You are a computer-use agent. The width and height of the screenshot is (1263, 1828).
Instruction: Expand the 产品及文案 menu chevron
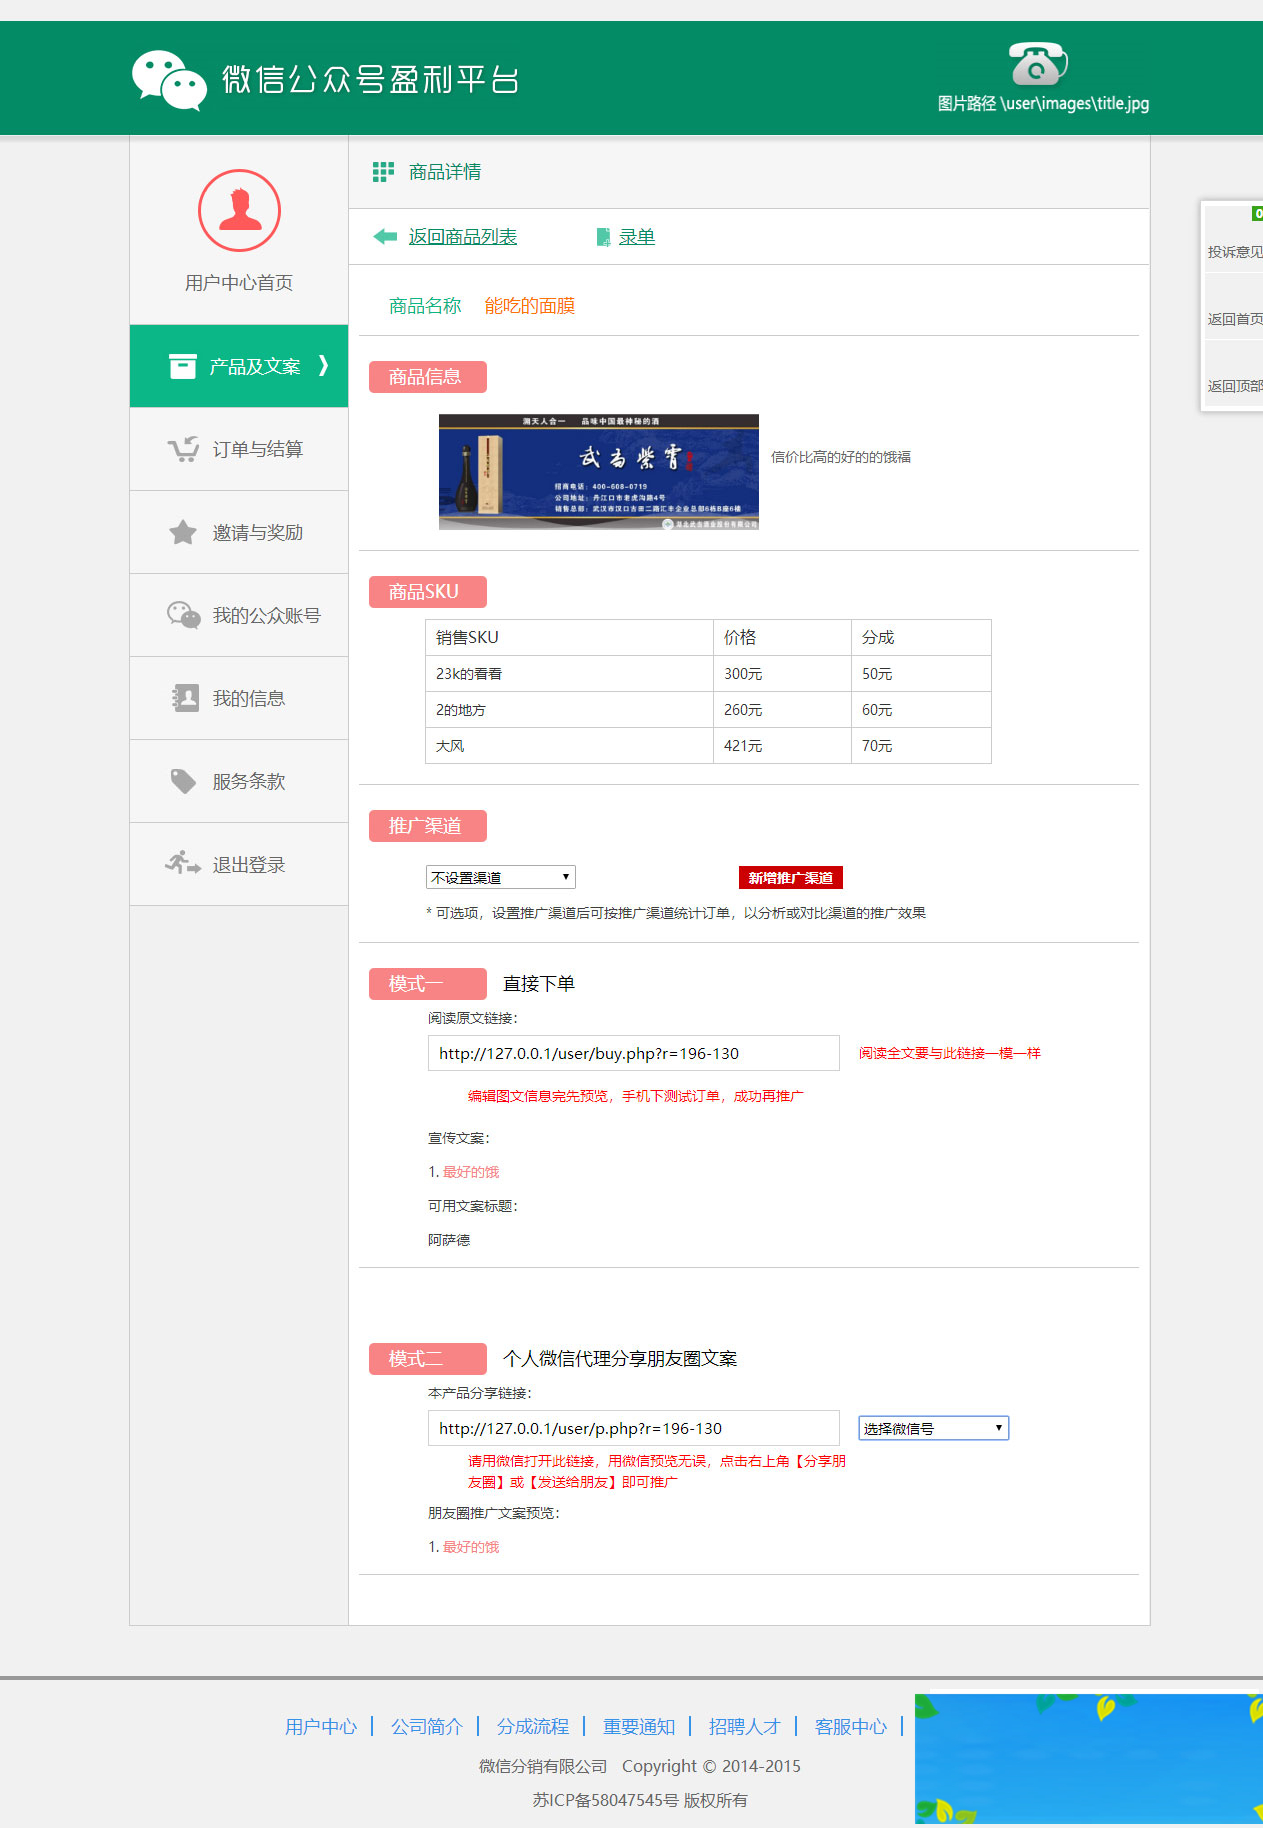point(323,366)
